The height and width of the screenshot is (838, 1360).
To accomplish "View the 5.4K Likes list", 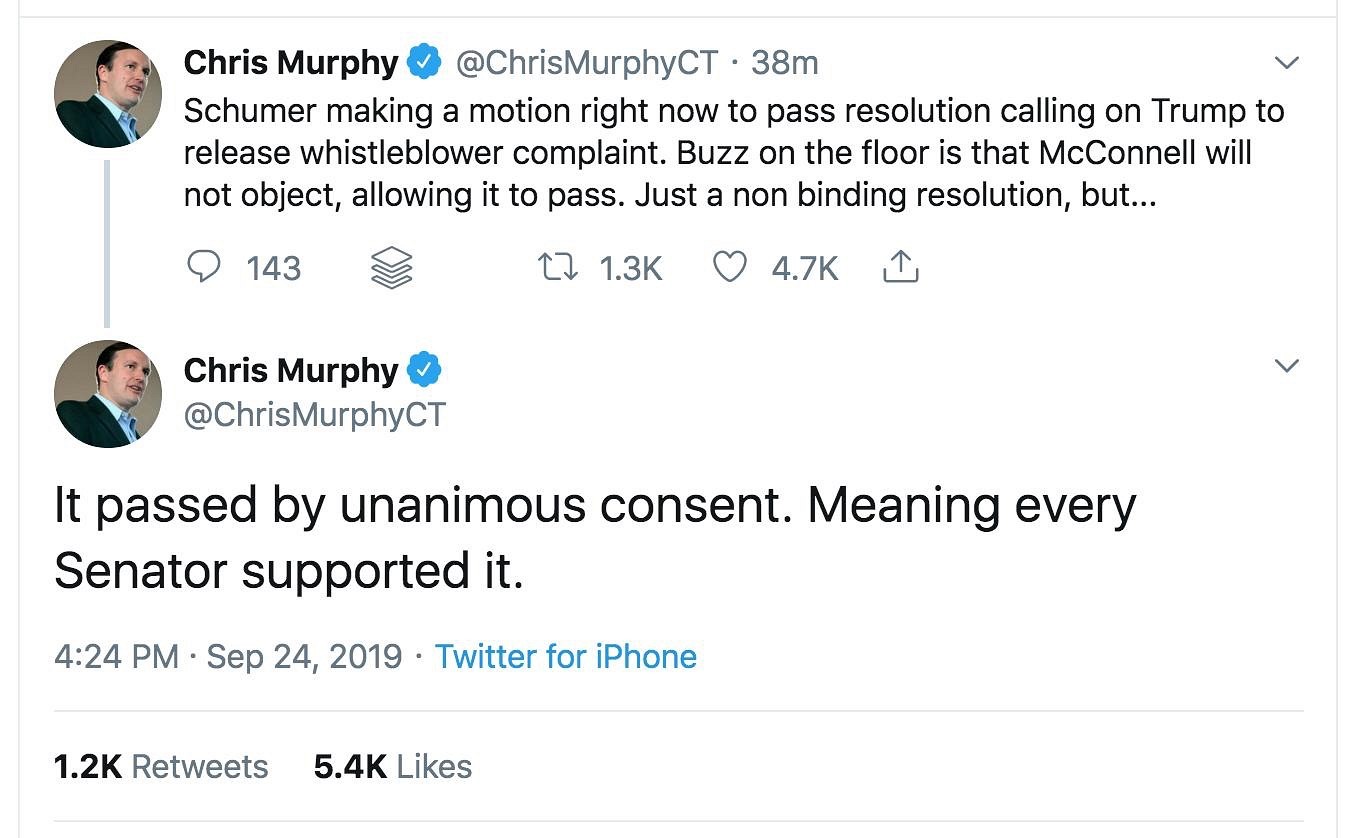I will coord(392,767).
